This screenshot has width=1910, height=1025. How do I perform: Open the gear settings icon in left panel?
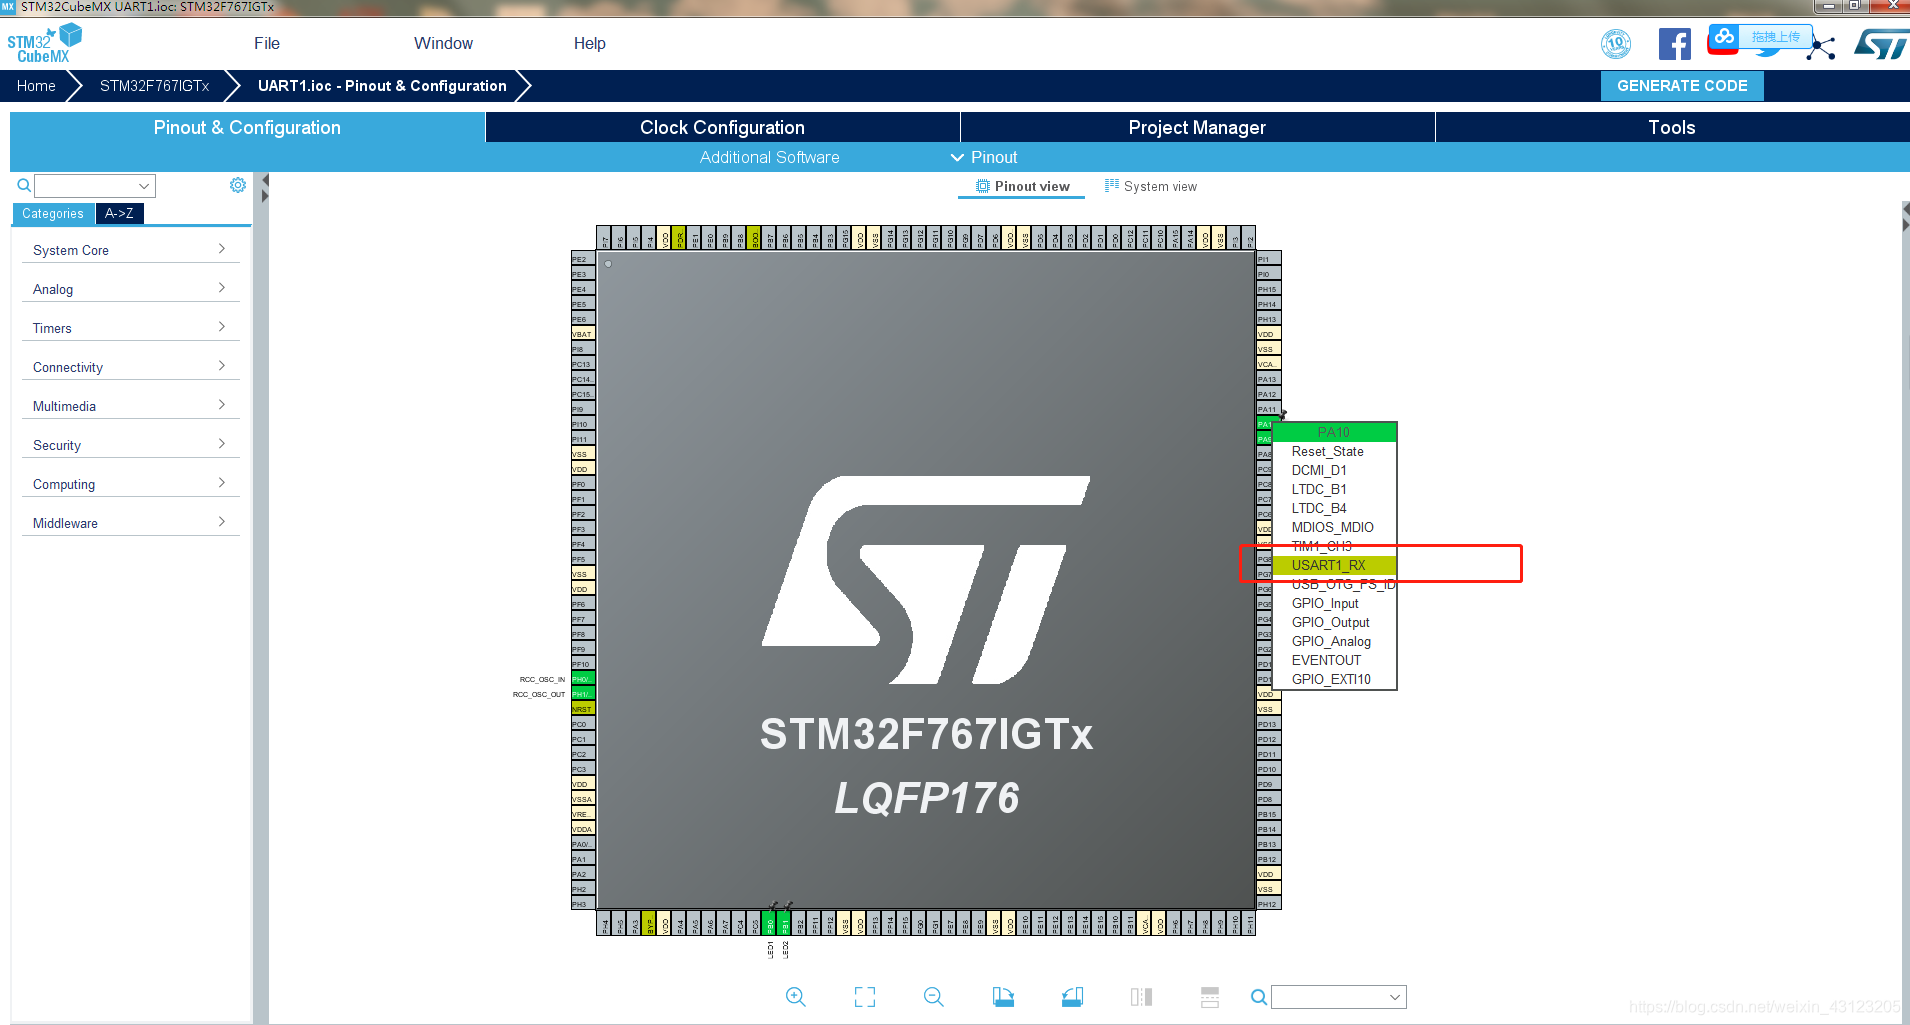pos(238,185)
